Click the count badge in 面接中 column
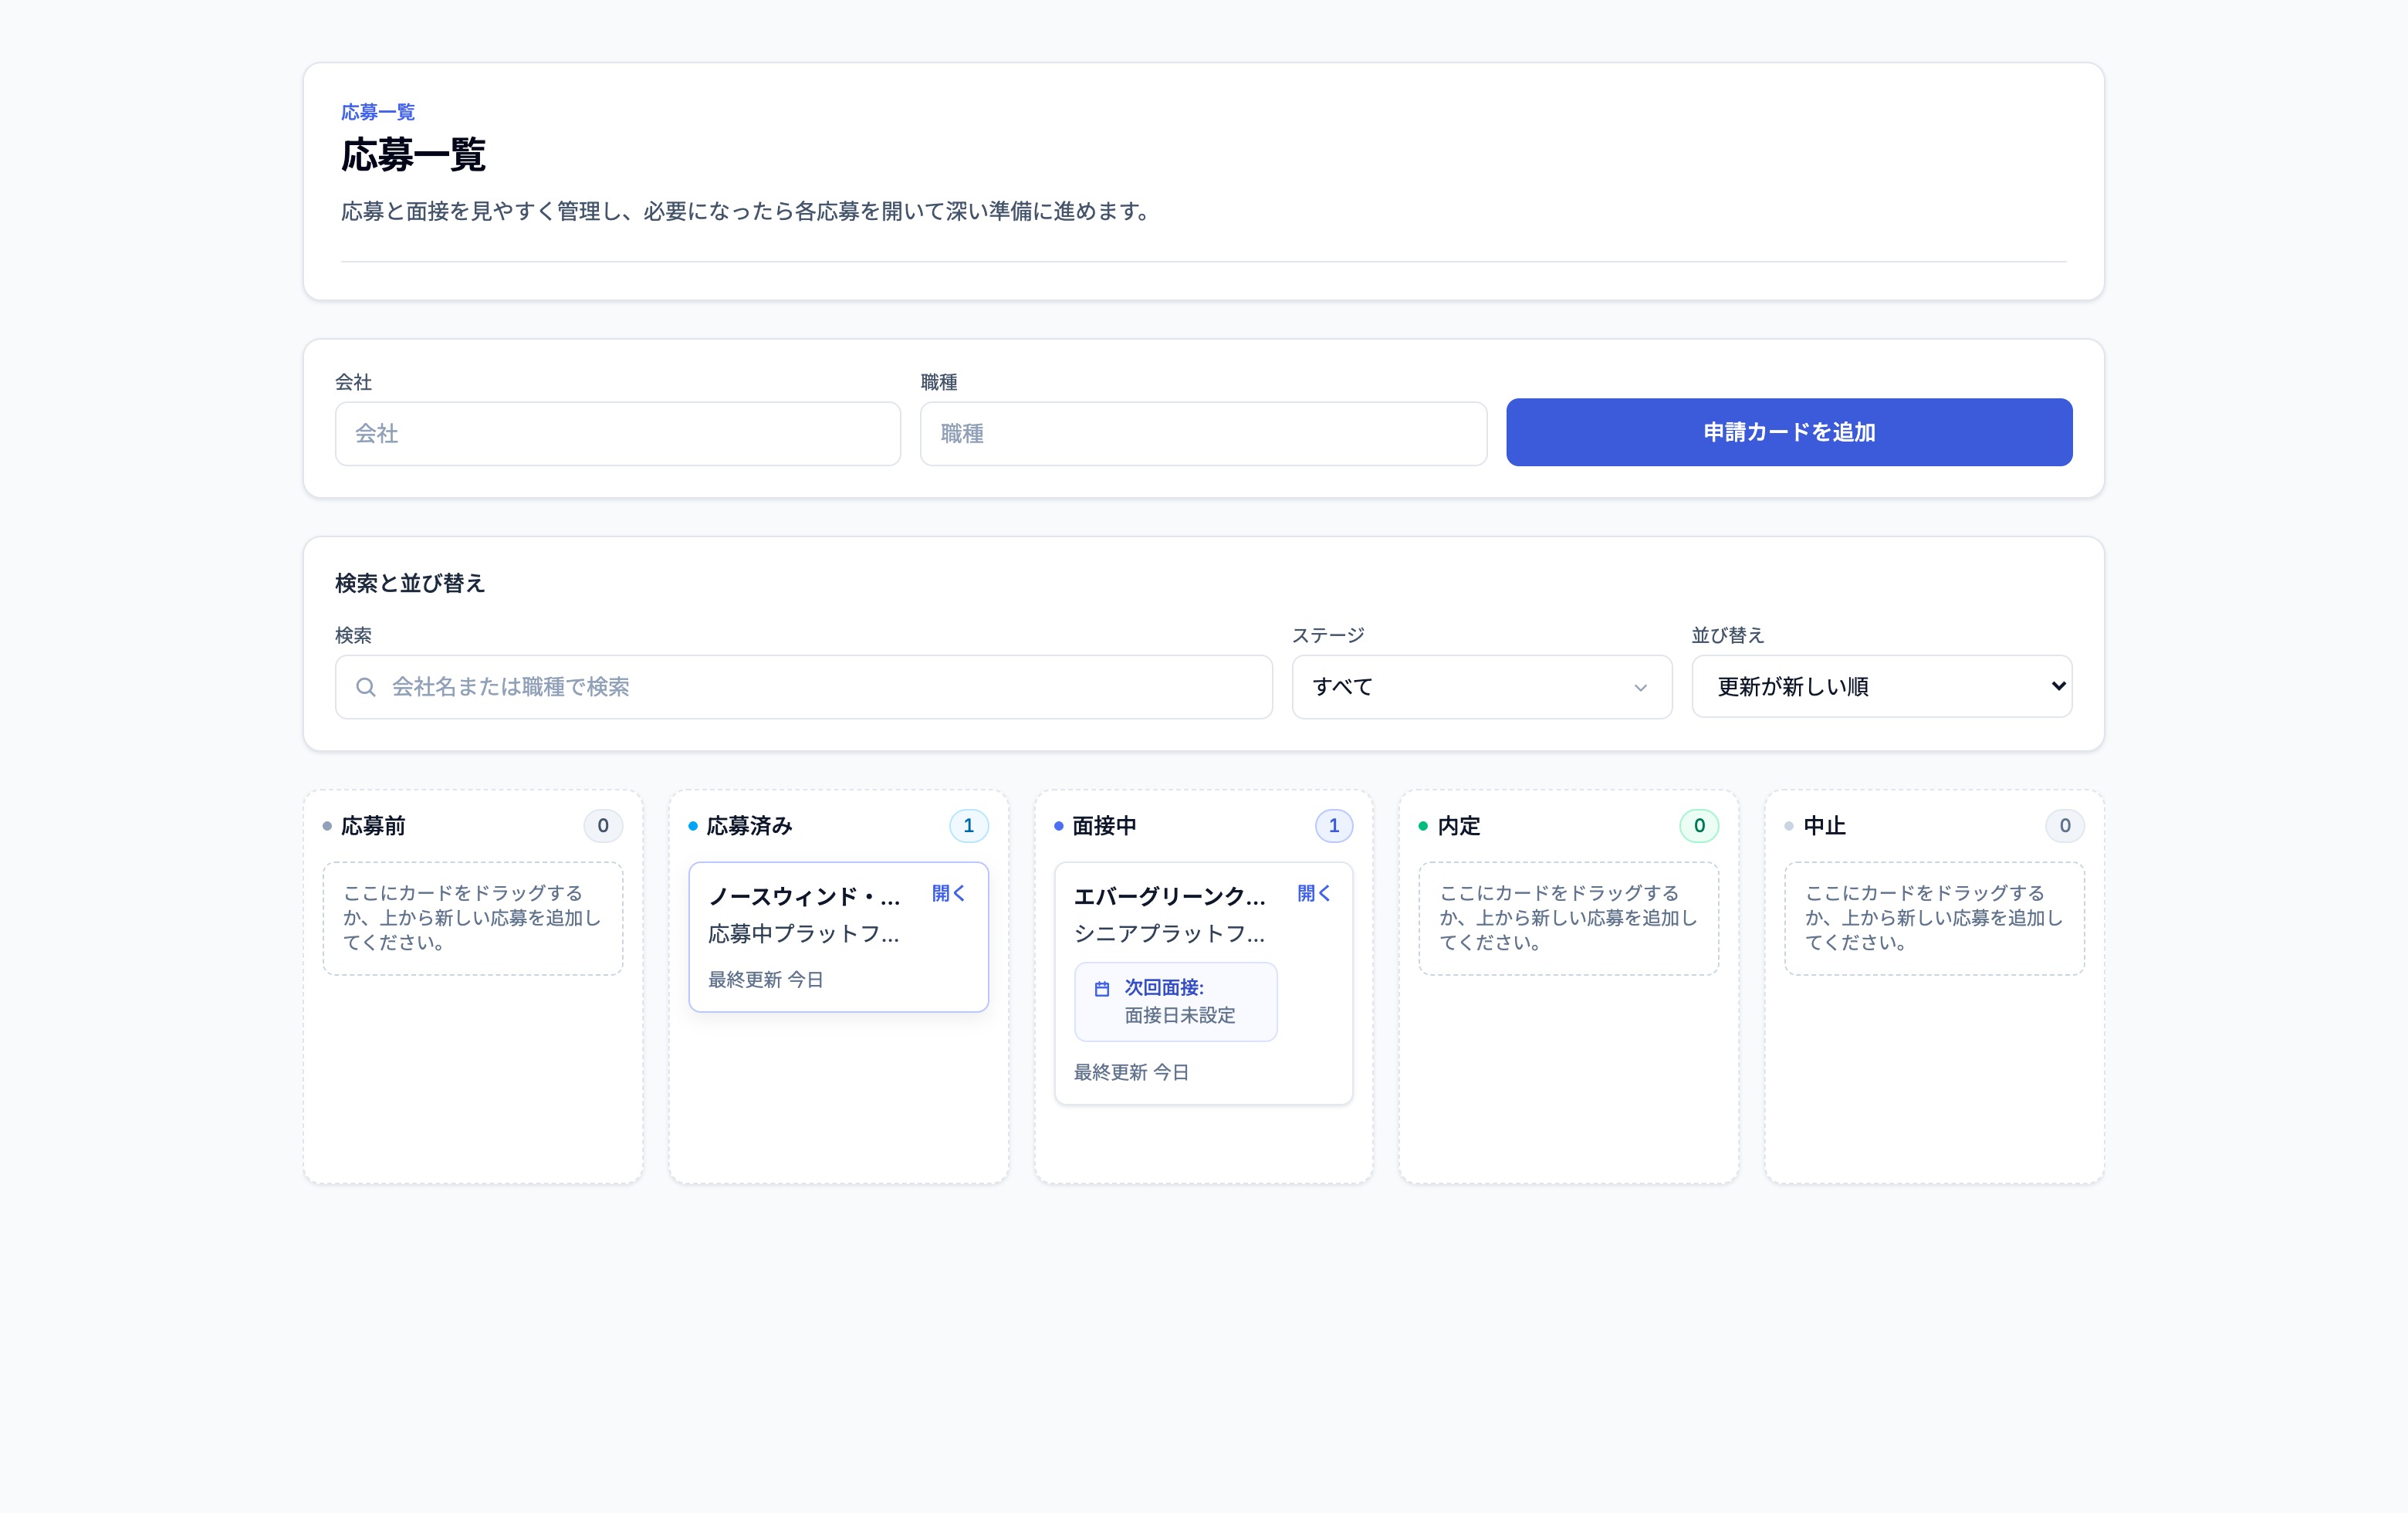Screen dimensions: 2408x1513 1334,826
